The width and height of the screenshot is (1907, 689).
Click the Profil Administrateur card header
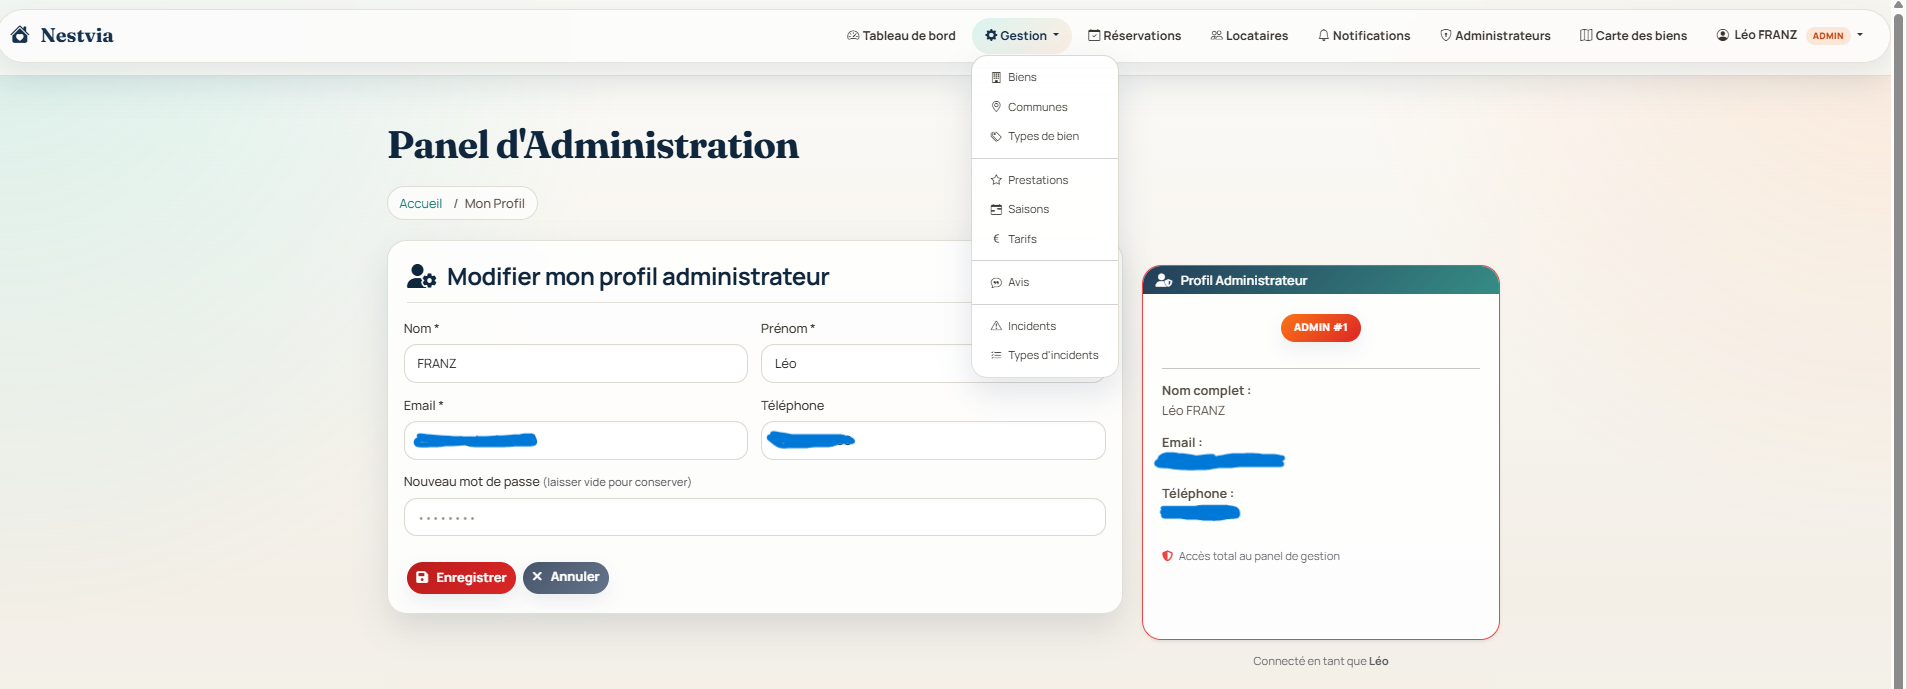click(x=1320, y=281)
